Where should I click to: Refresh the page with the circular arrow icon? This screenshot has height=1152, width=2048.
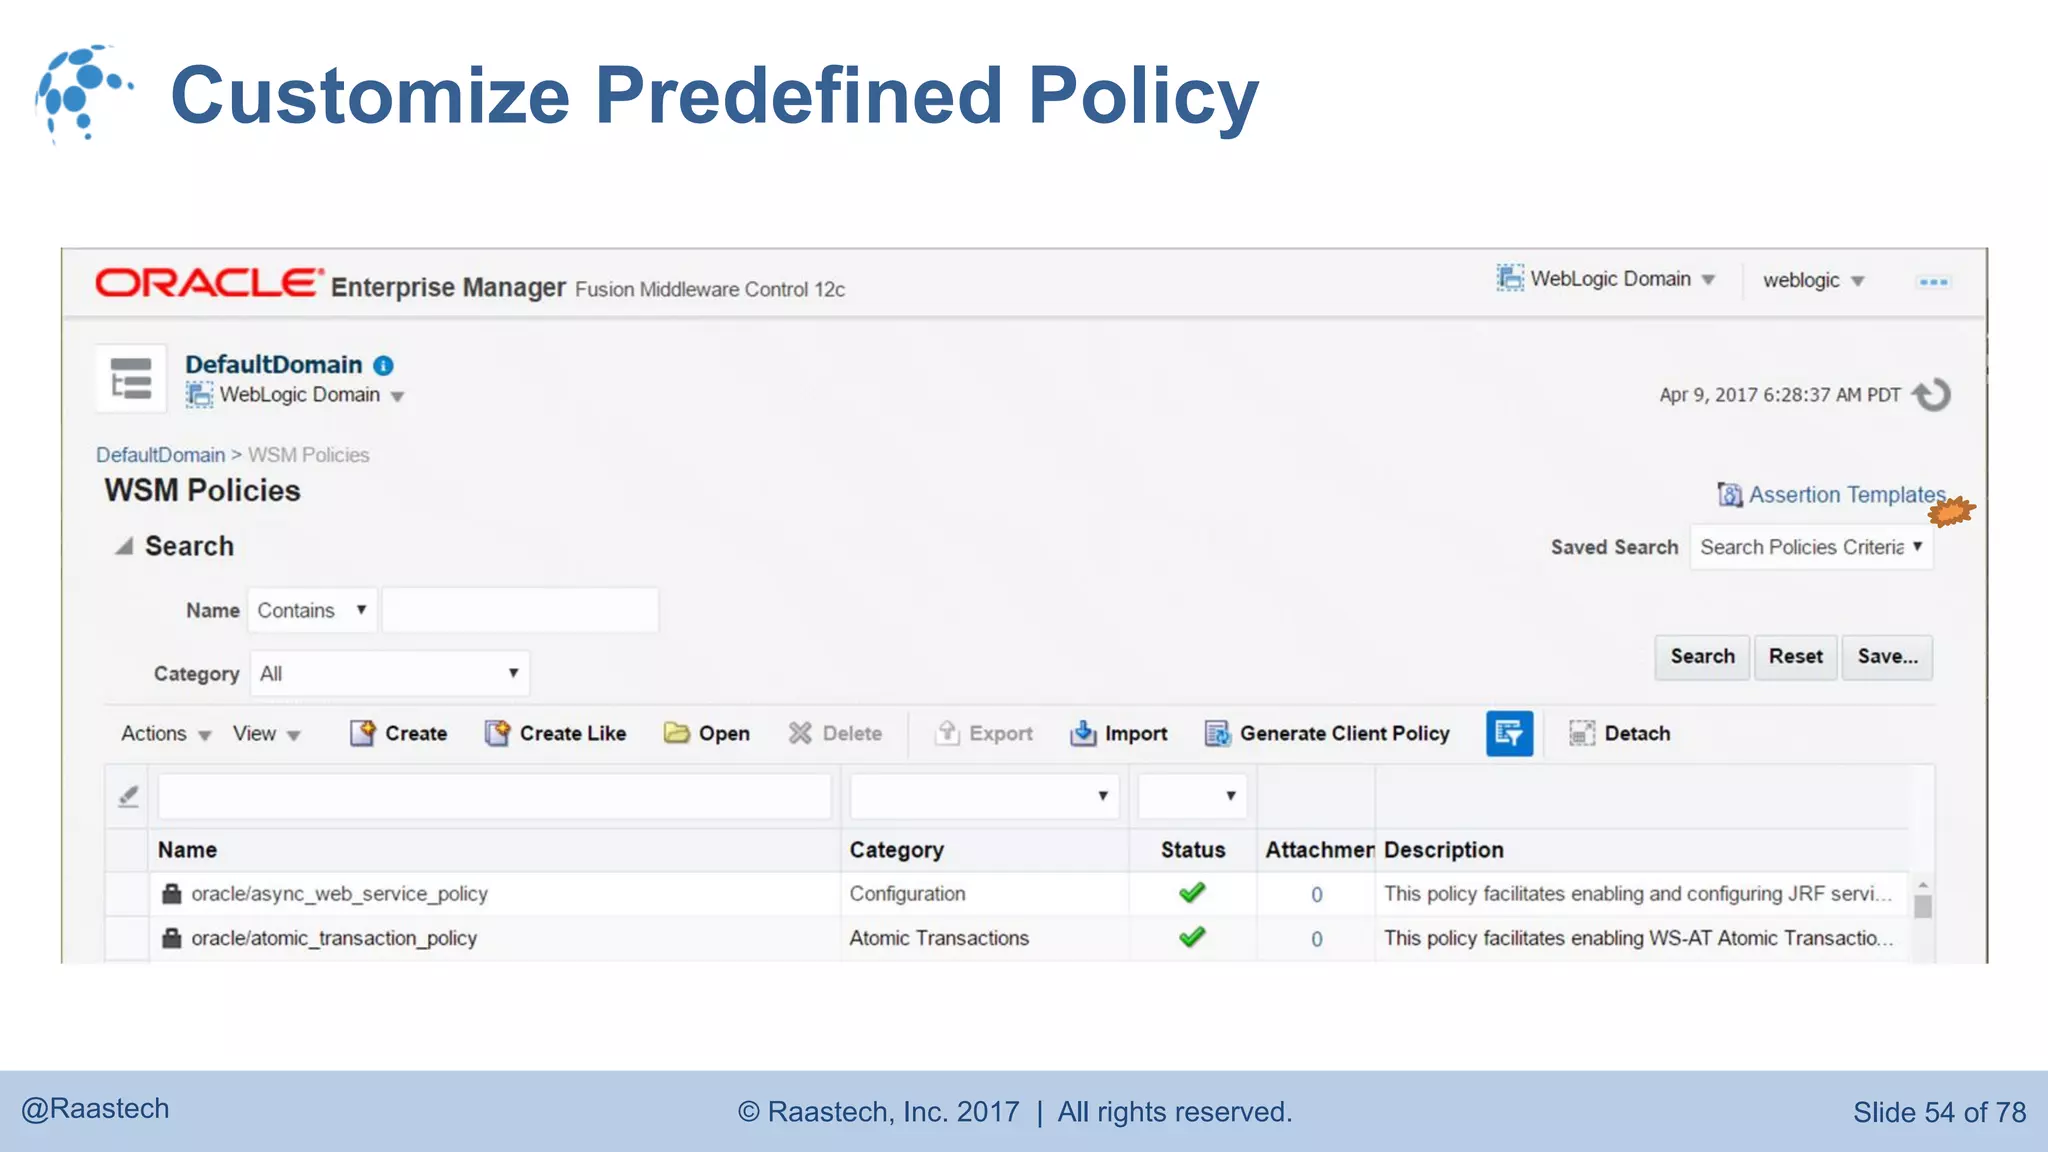pyautogui.click(x=1932, y=395)
